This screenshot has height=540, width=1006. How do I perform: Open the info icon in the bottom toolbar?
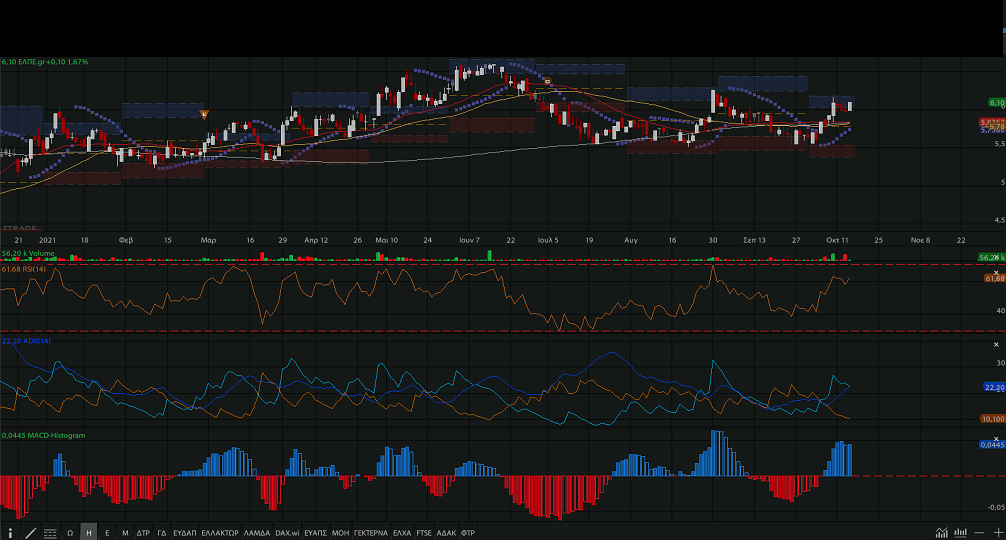(10, 533)
